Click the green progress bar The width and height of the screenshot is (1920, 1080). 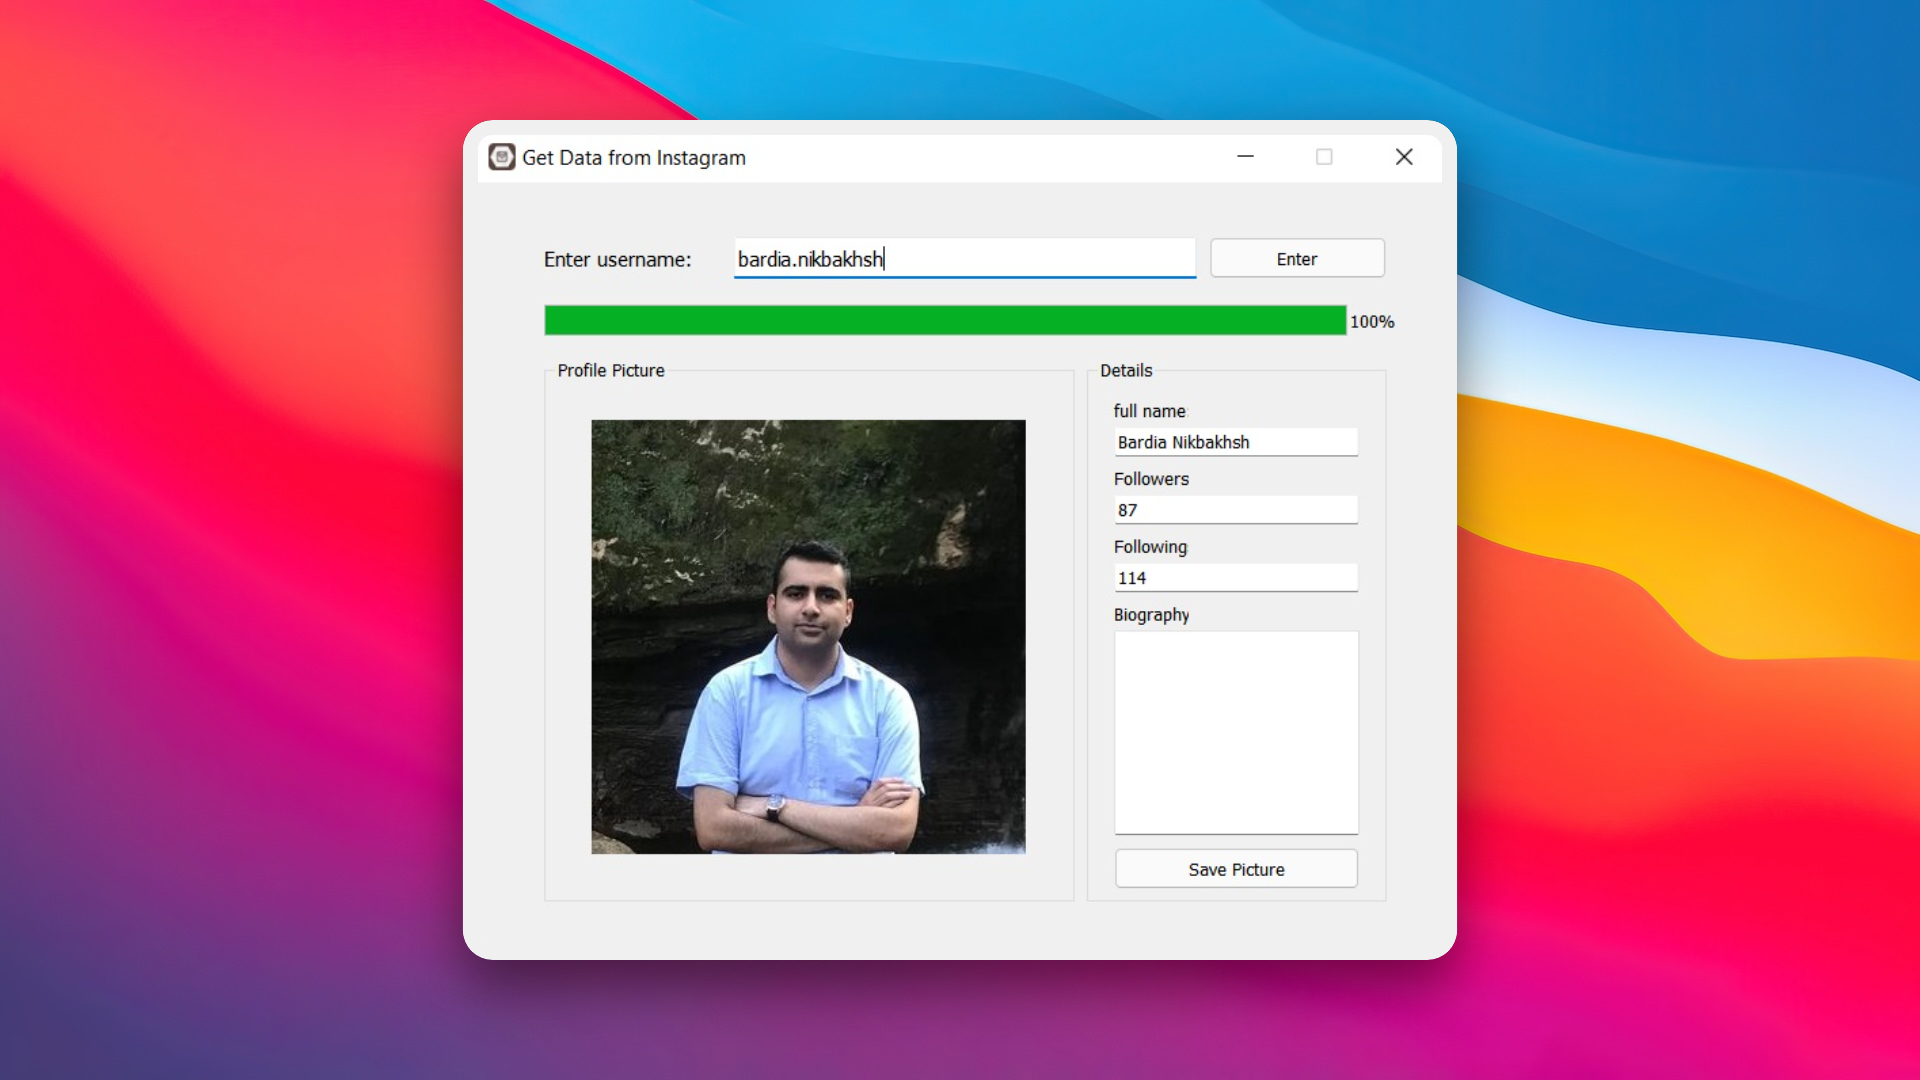point(944,321)
